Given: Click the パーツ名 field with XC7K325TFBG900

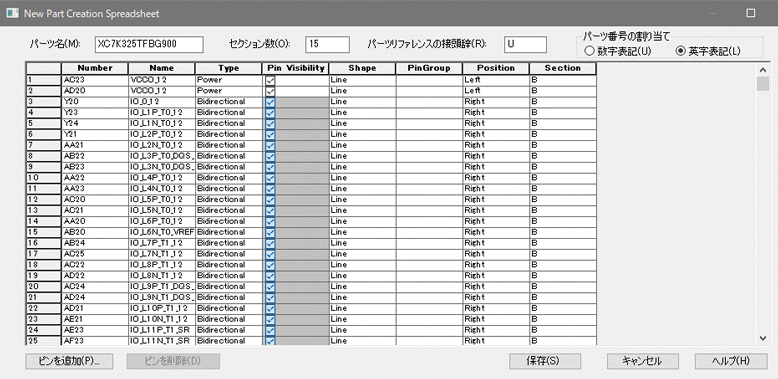Looking at the screenshot, I should click(148, 44).
